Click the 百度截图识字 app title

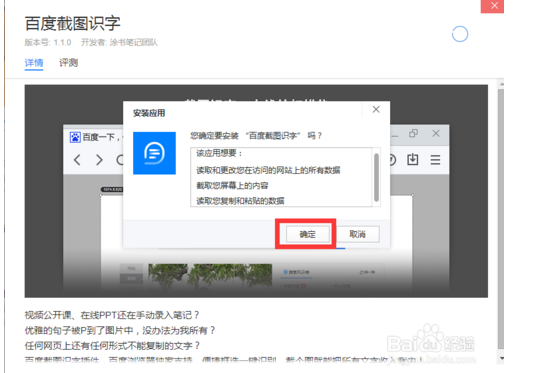[73, 24]
